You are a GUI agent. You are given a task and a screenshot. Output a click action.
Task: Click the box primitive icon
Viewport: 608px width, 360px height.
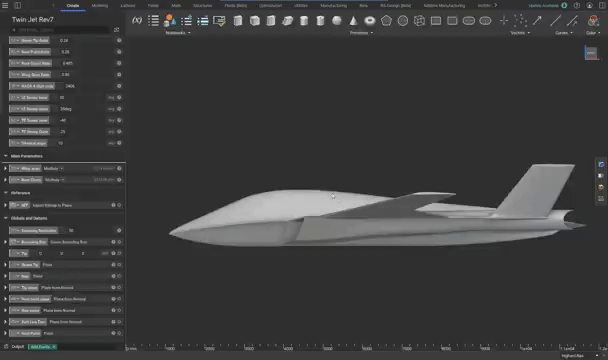point(238,21)
